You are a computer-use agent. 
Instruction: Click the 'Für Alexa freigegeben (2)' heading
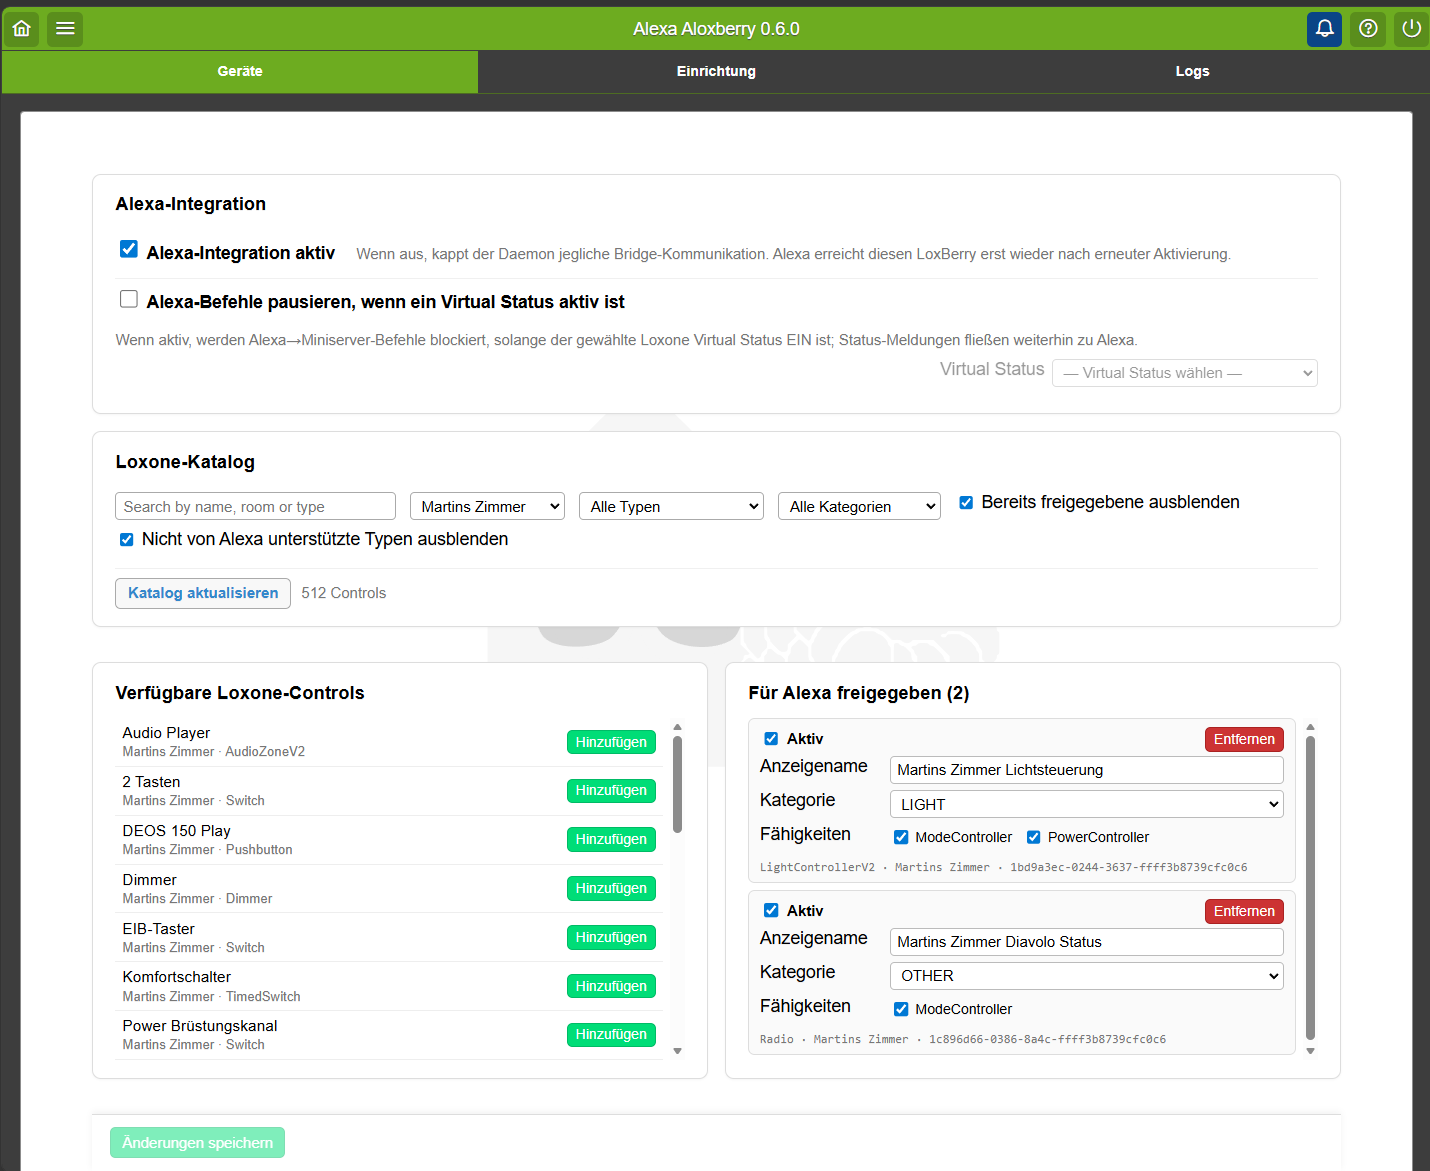(x=859, y=694)
